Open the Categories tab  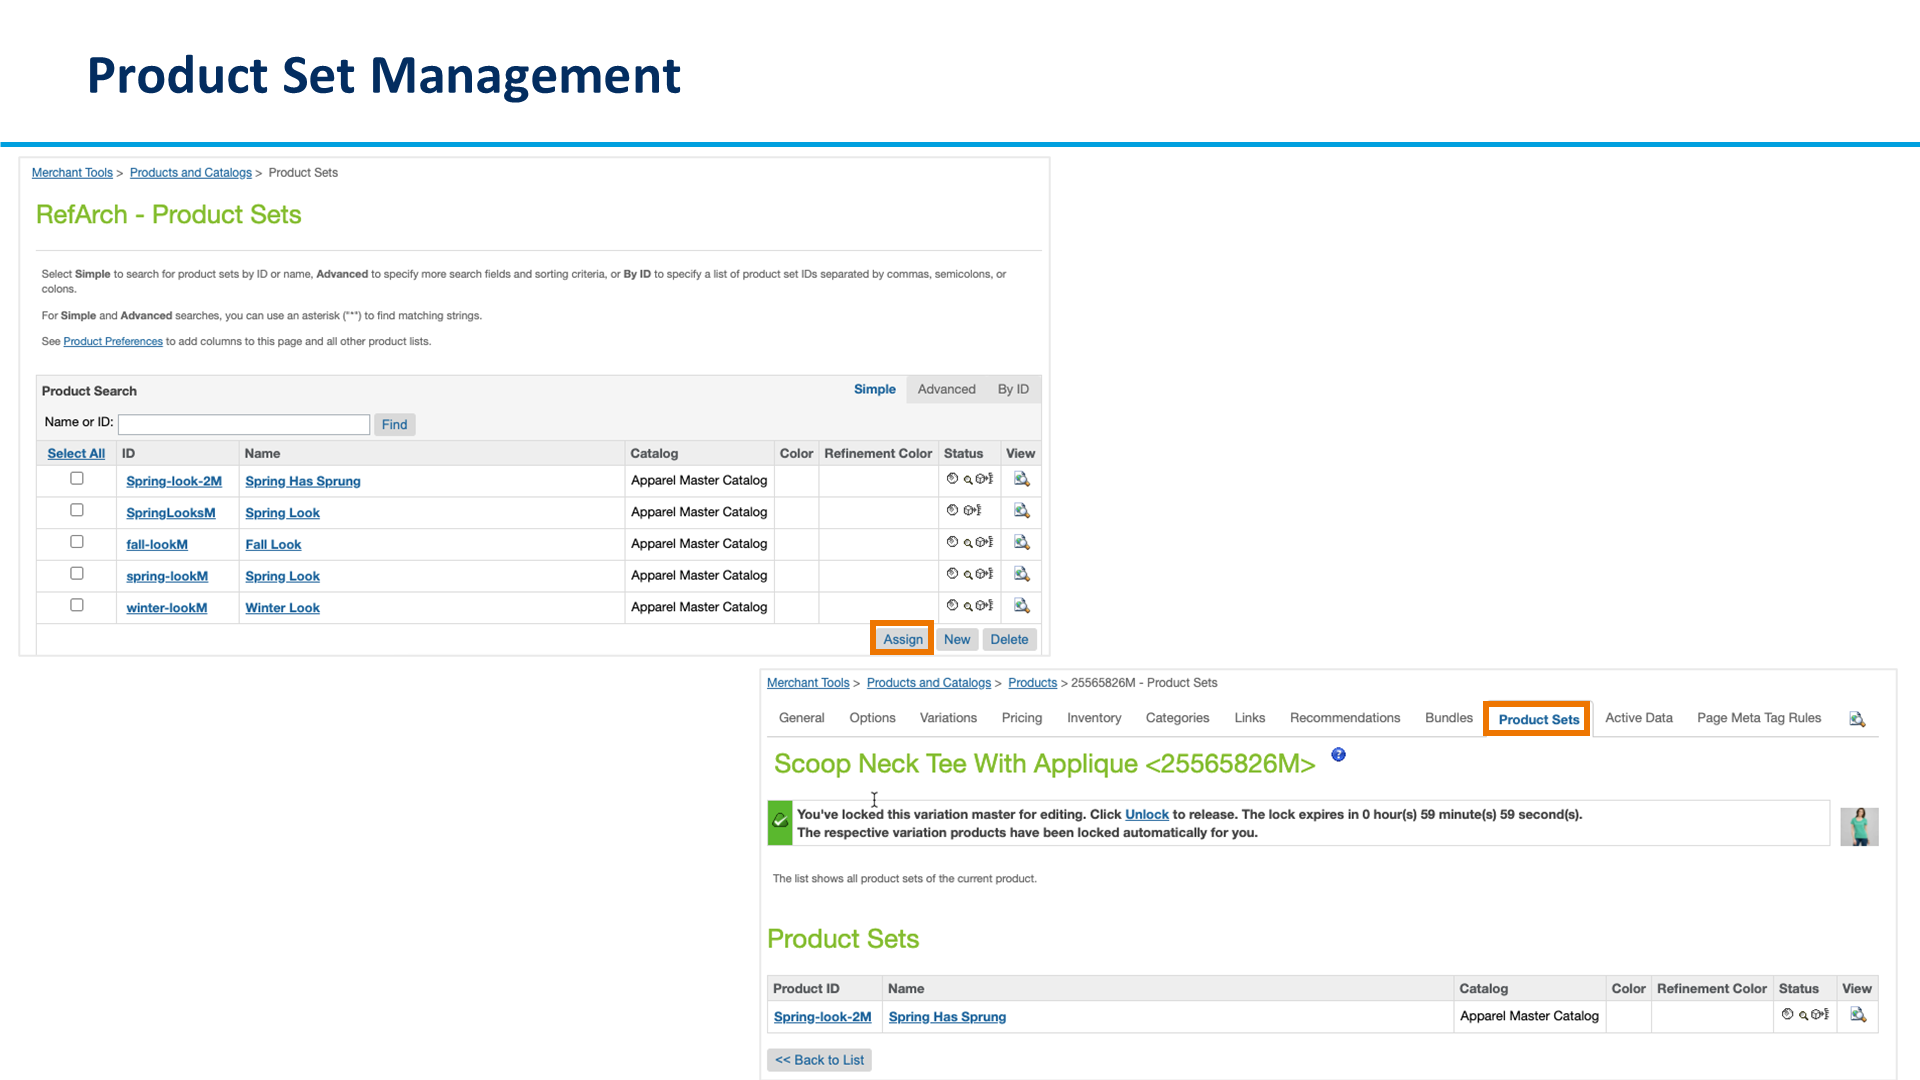(1177, 718)
